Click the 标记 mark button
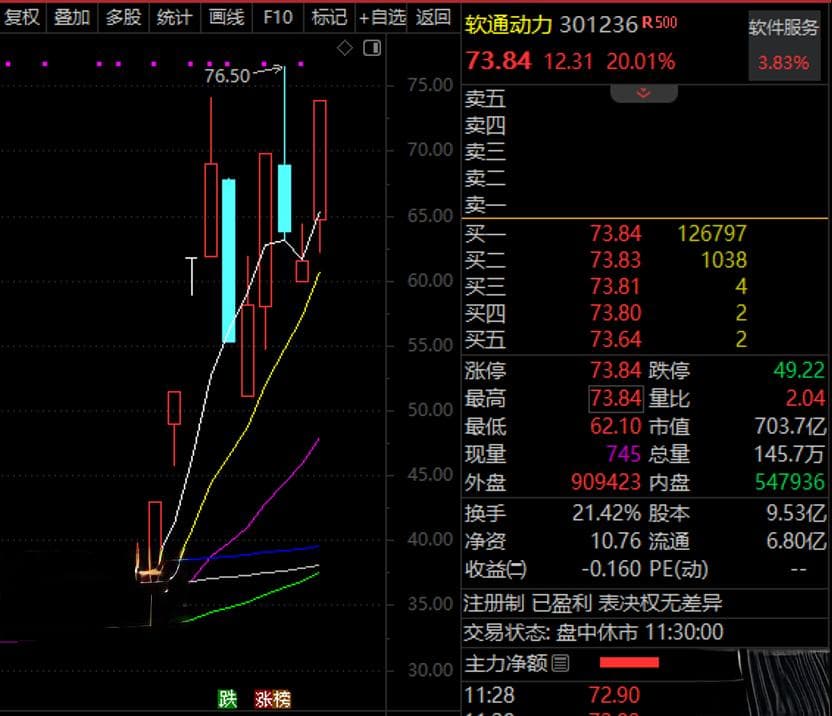Image resolution: width=832 pixels, height=716 pixels. tap(329, 18)
